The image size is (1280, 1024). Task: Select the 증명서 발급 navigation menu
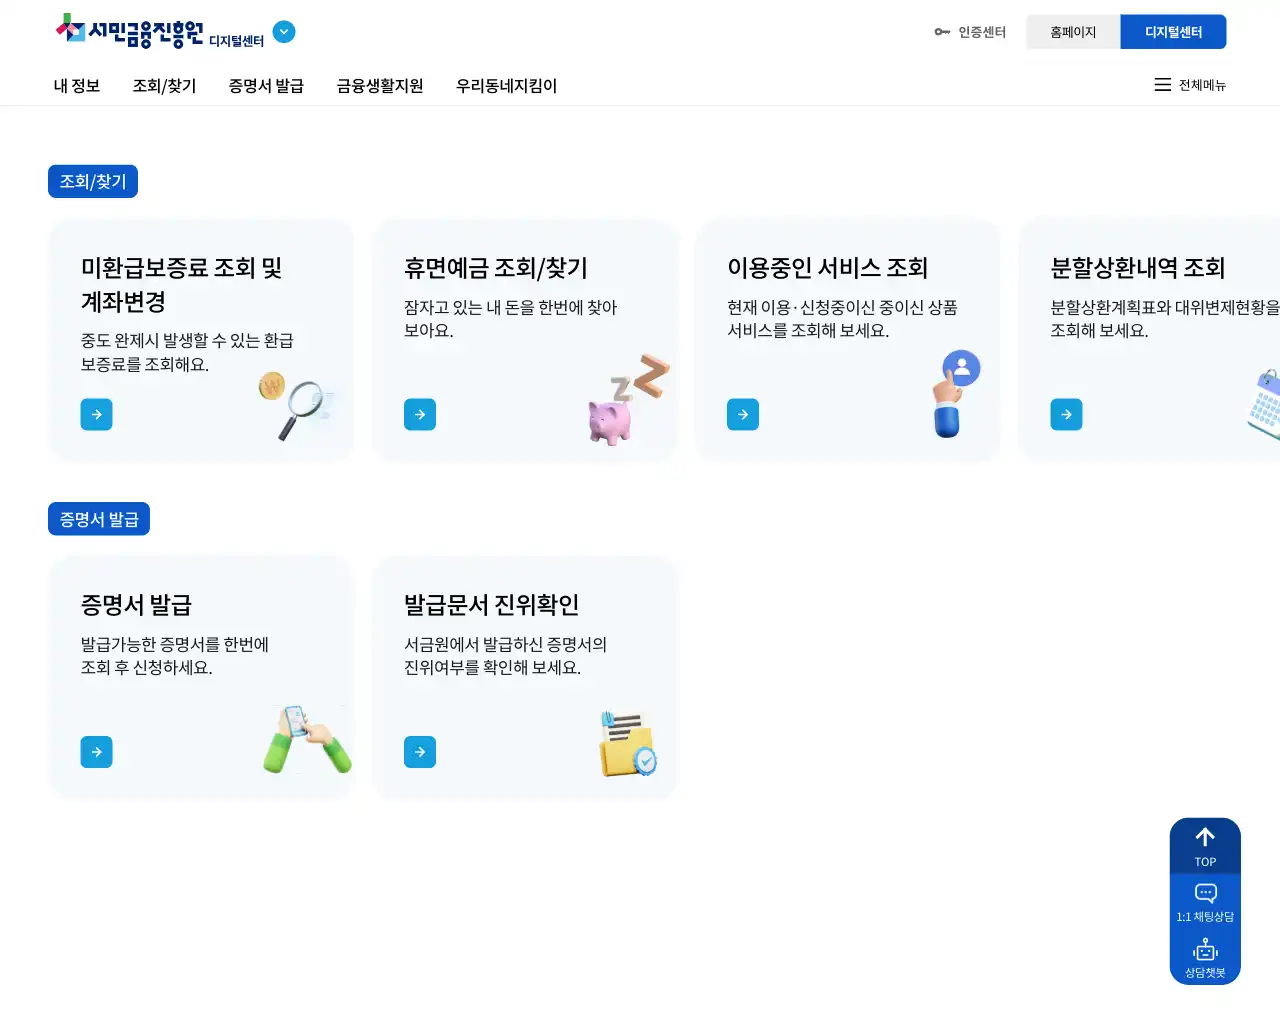(x=266, y=86)
